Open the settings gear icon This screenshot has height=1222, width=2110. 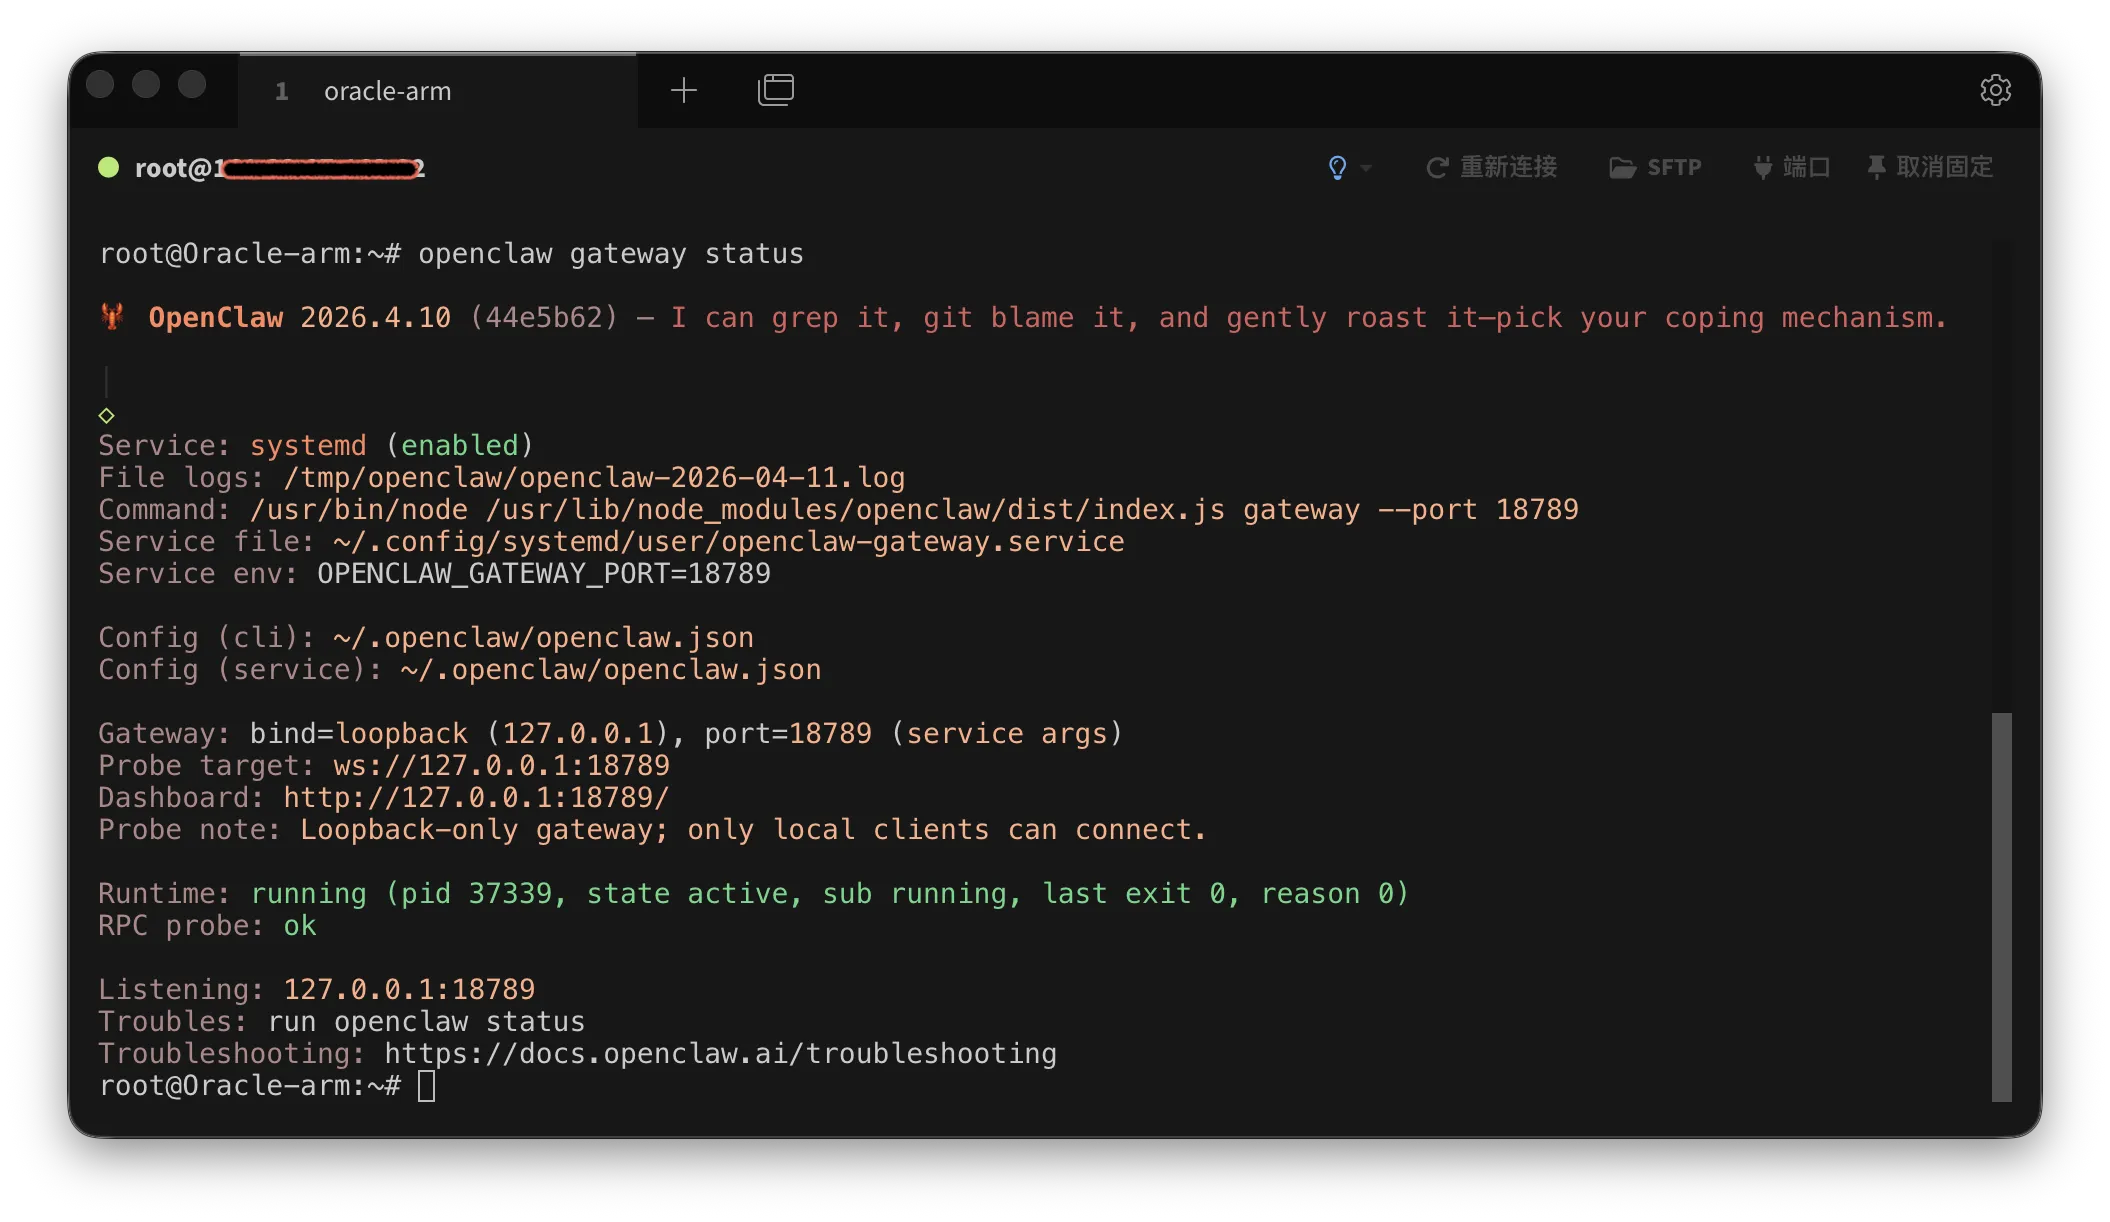1995,90
